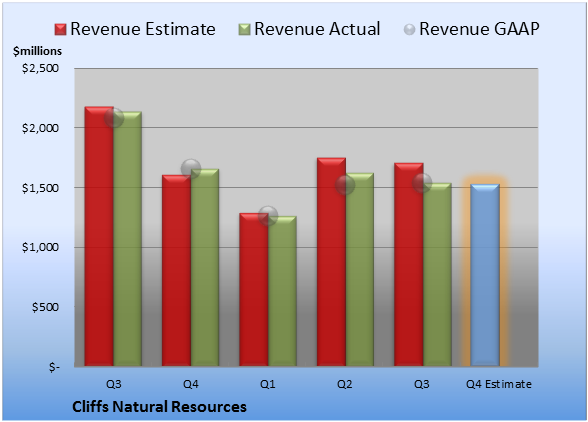Click the '$millions' axis unit label
This screenshot has height=422, width=588.
tap(37, 51)
